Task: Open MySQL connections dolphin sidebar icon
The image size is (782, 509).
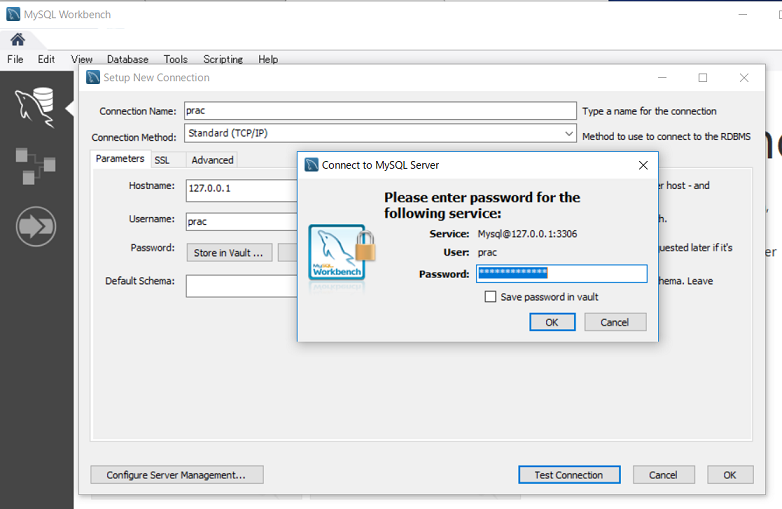Action: point(35,107)
